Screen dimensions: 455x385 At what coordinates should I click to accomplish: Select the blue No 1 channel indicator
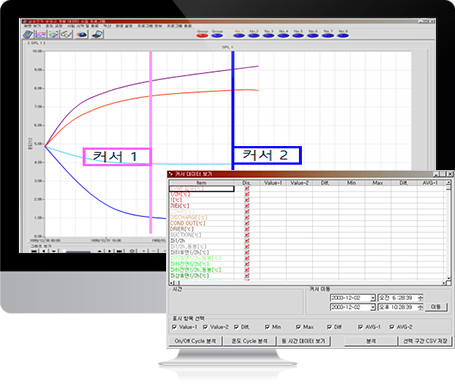[x=239, y=35]
